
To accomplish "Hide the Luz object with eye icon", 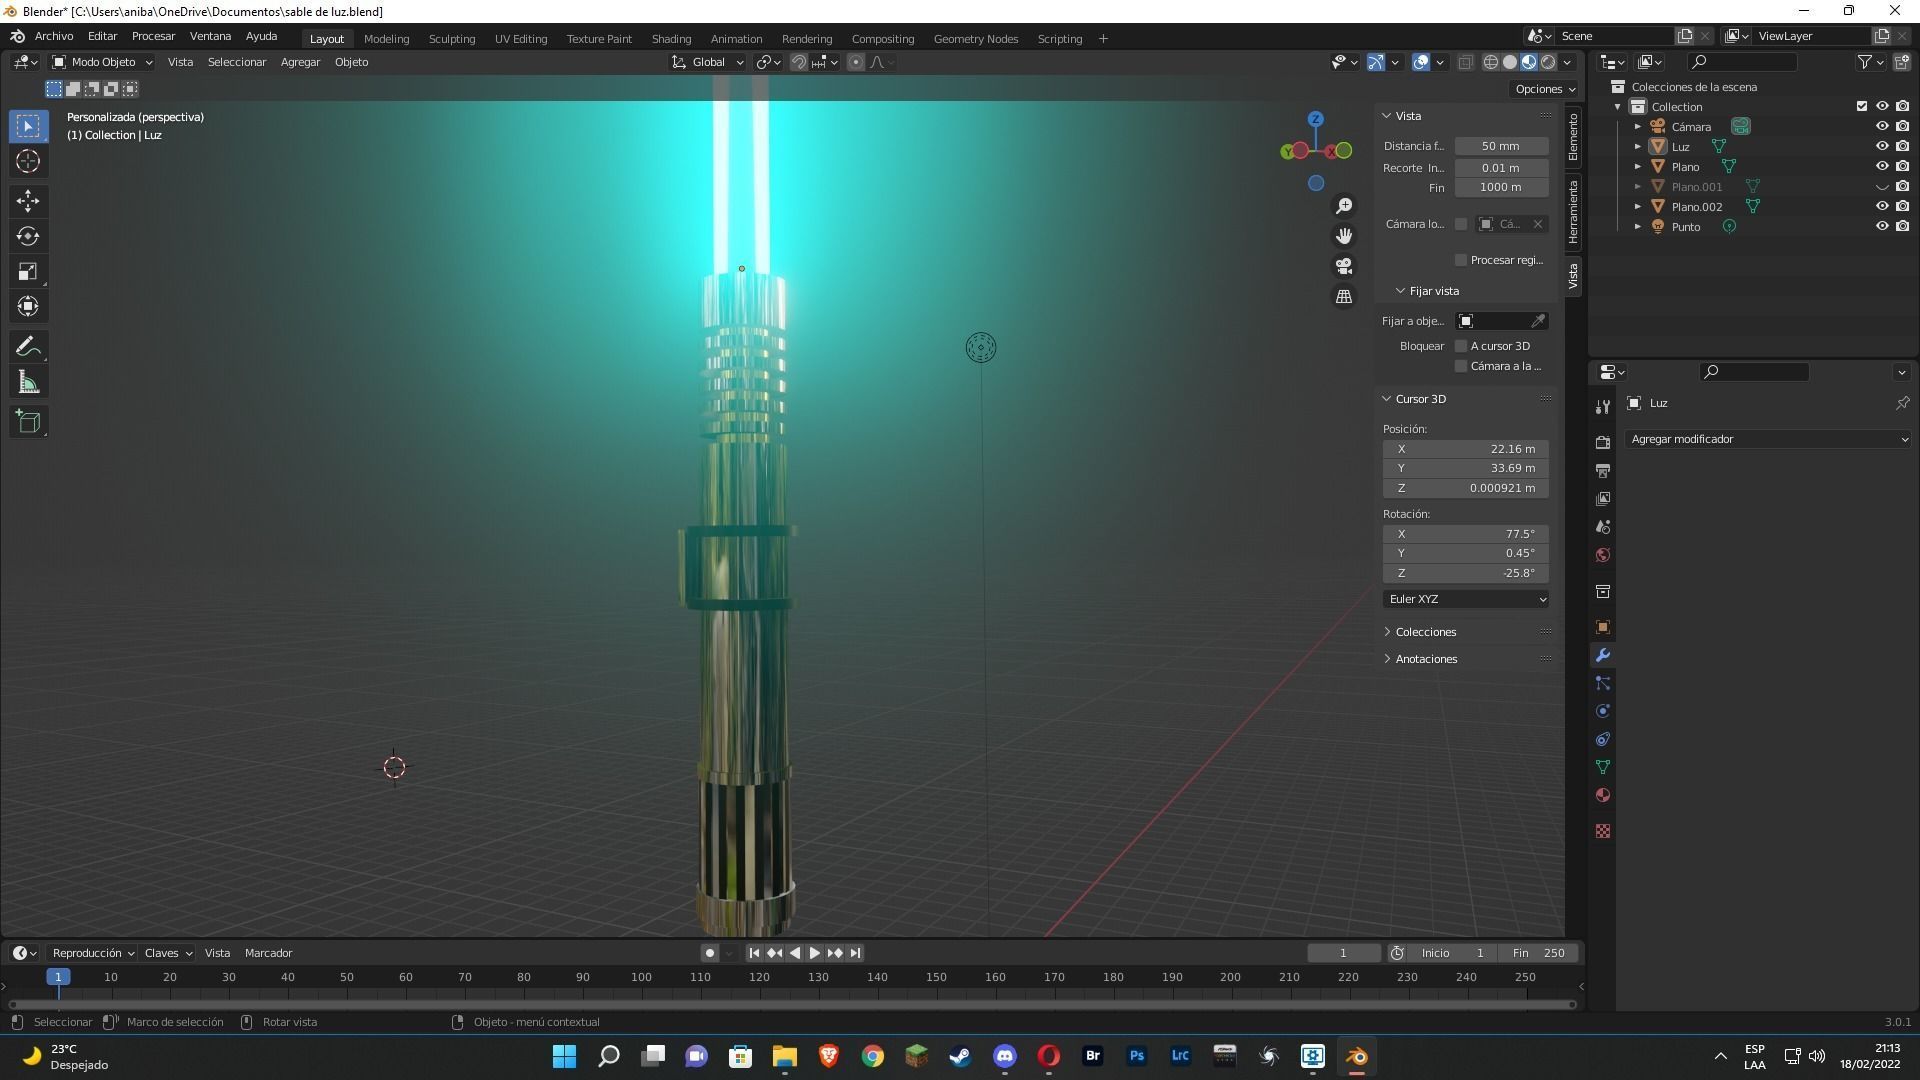I will (1882, 146).
